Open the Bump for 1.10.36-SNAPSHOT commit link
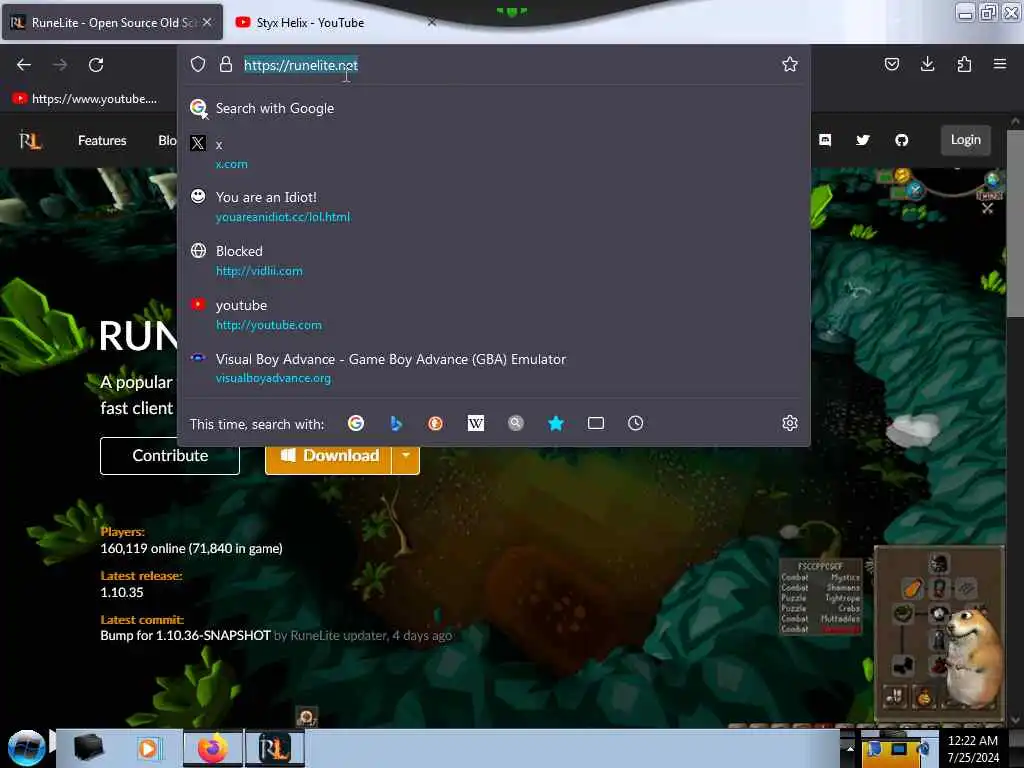The image size is (1024, 768). [185, 635]
